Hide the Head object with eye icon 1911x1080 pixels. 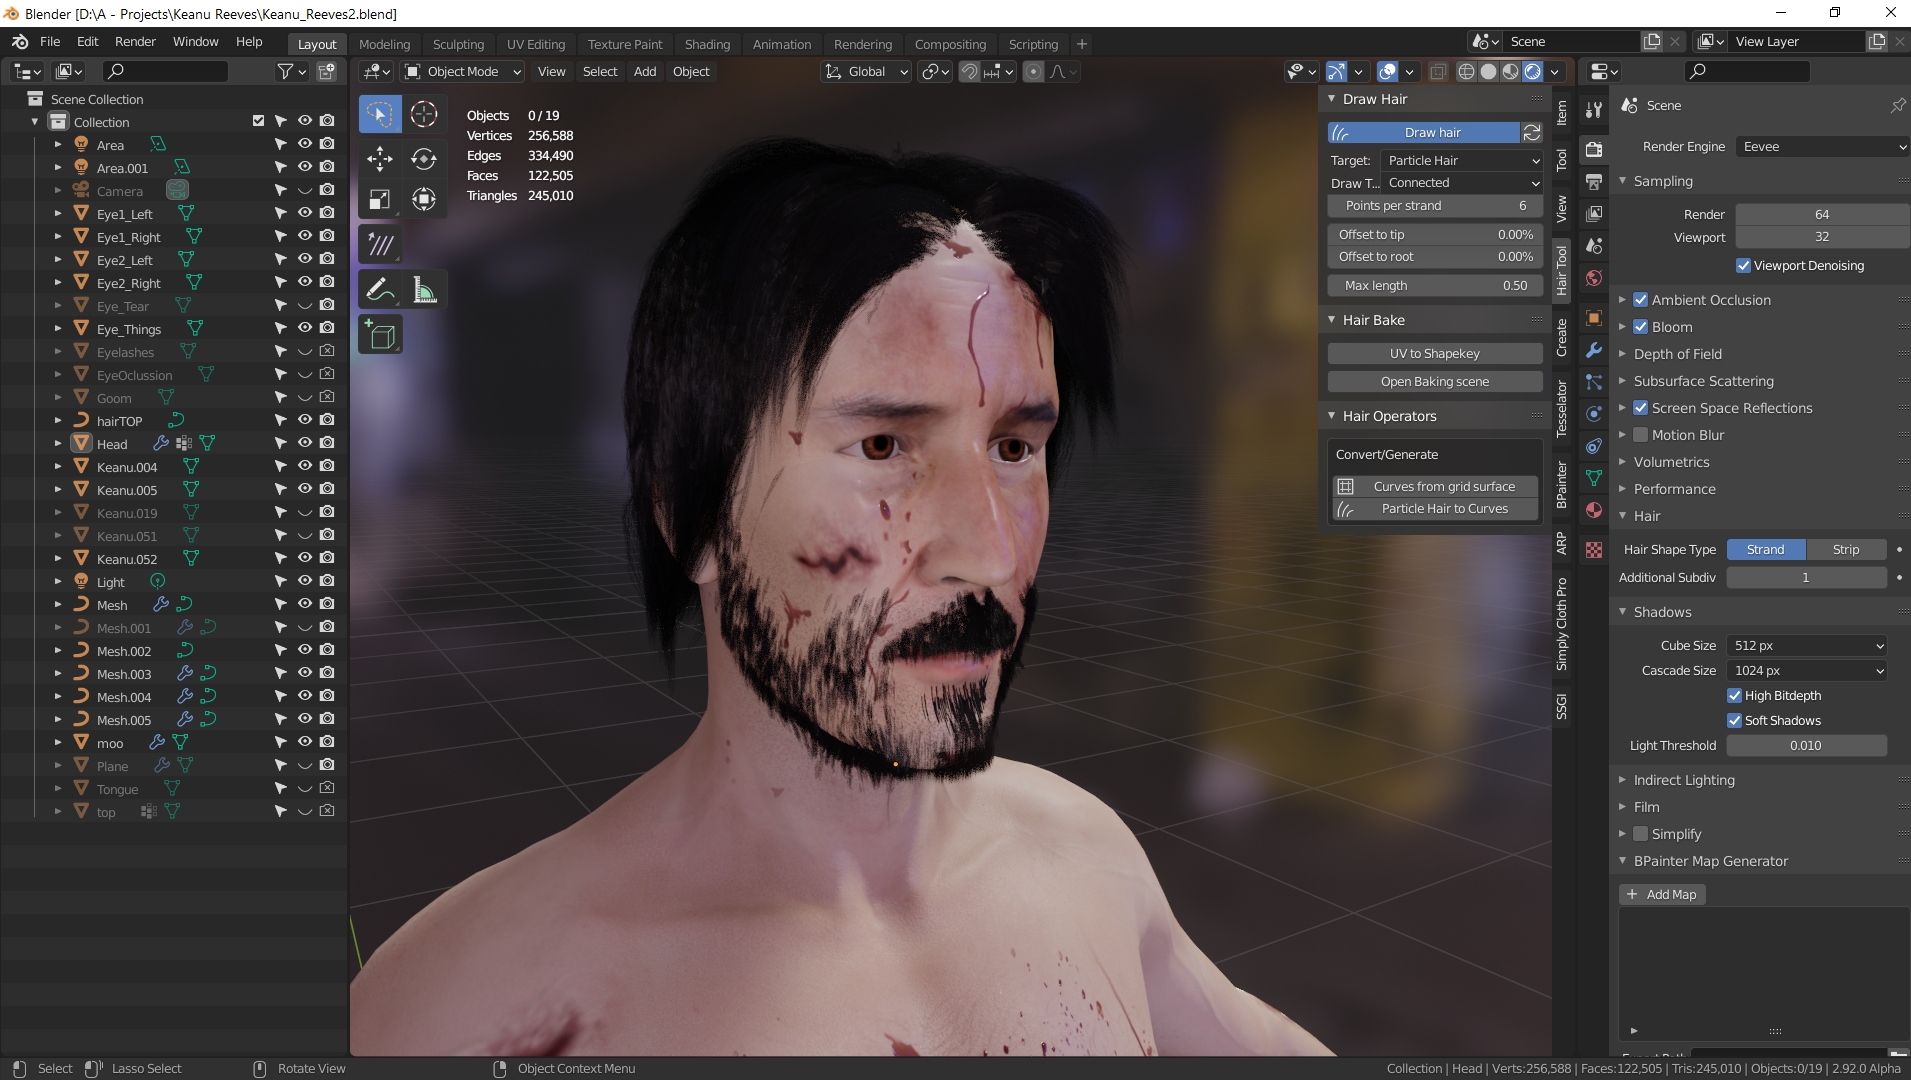(304, 443)
